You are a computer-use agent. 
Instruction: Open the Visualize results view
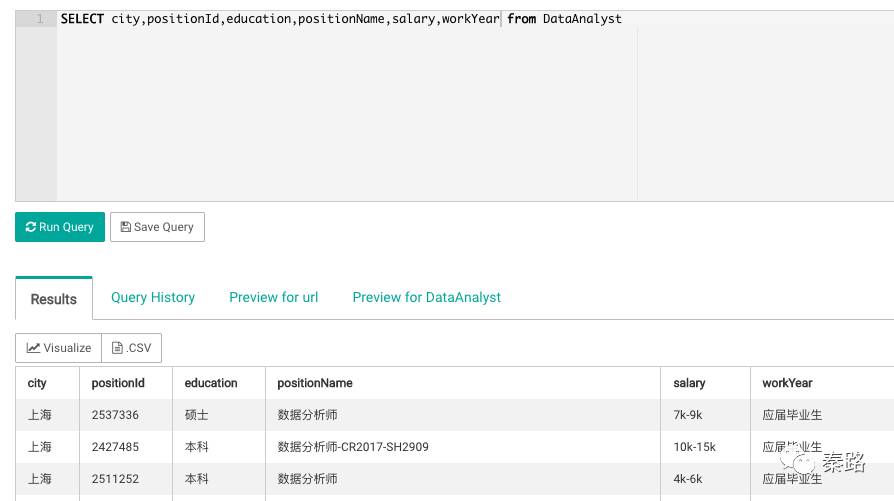pos(58,348)
